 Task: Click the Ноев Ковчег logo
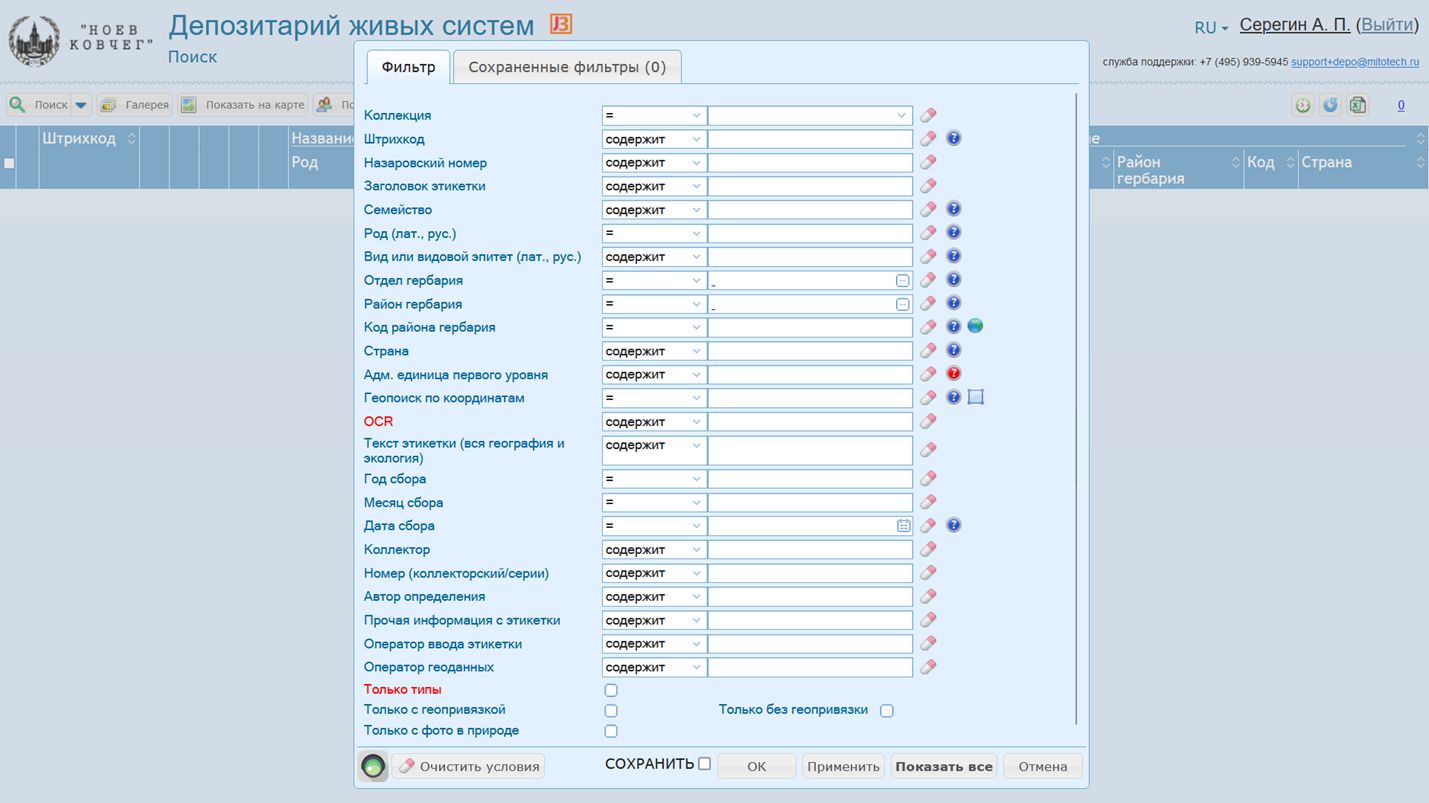pos(81,41)
